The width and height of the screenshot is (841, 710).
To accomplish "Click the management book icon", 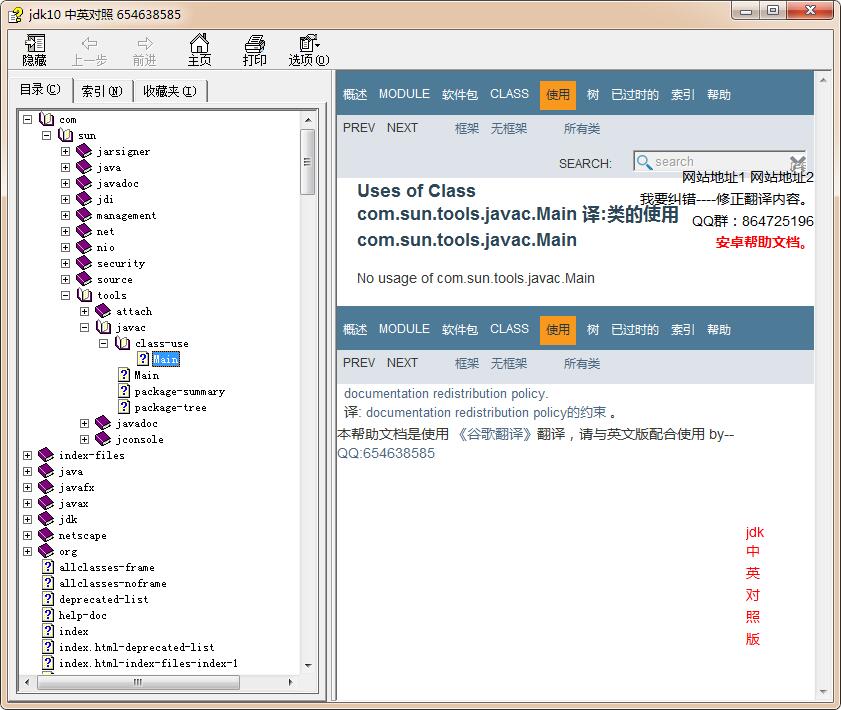I will click(x=84, y=215).
